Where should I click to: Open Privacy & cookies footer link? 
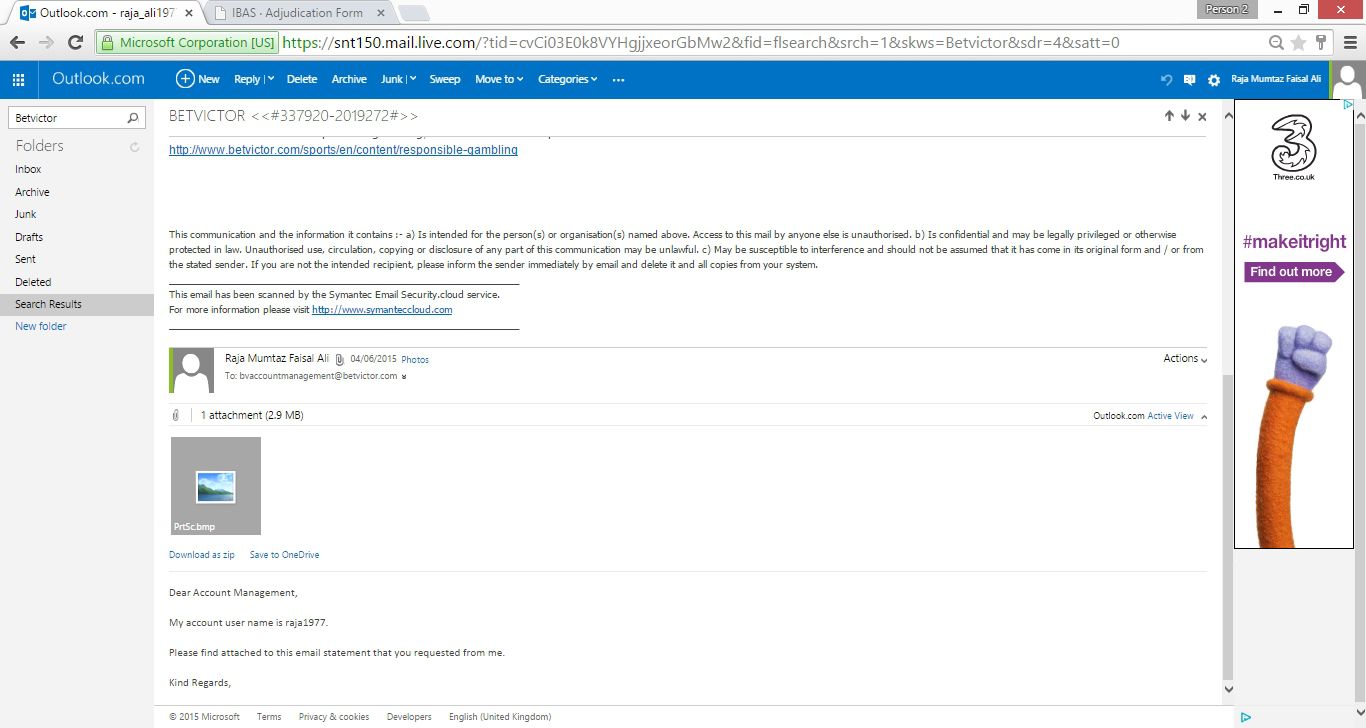(334, 717)
